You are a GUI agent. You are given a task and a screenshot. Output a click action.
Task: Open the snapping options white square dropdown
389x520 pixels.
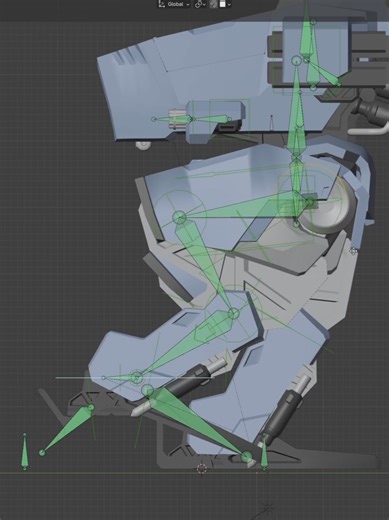tap(225, 4)
